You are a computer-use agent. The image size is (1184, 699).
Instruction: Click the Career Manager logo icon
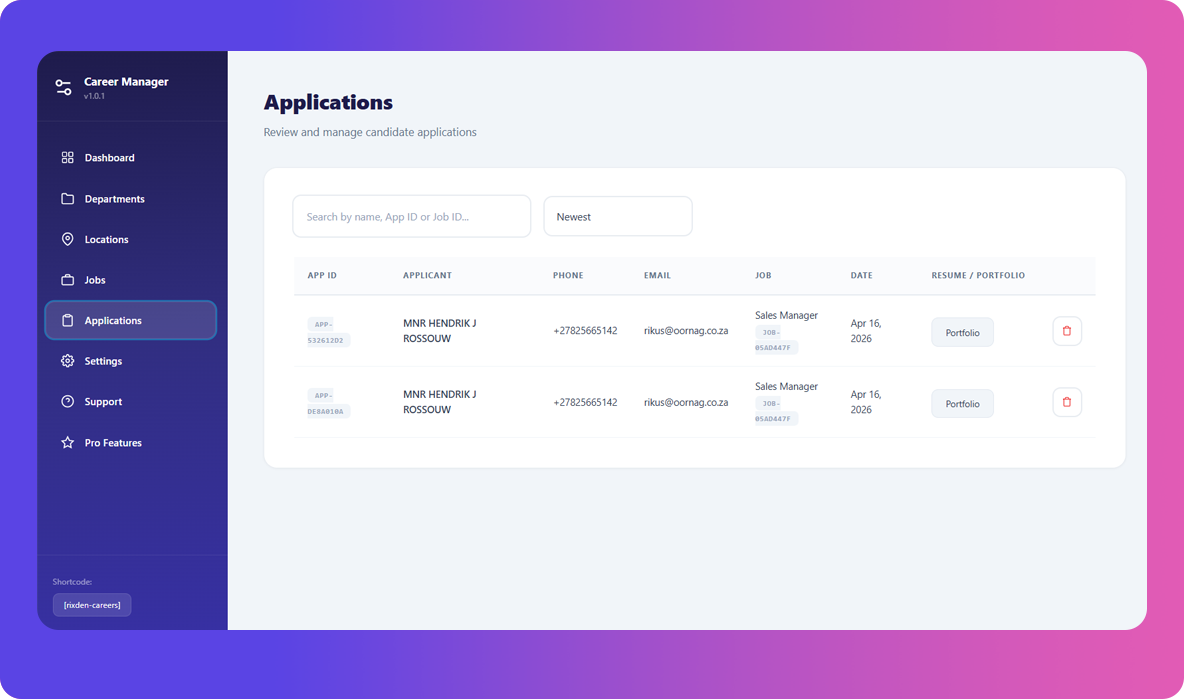pos(63,87)
